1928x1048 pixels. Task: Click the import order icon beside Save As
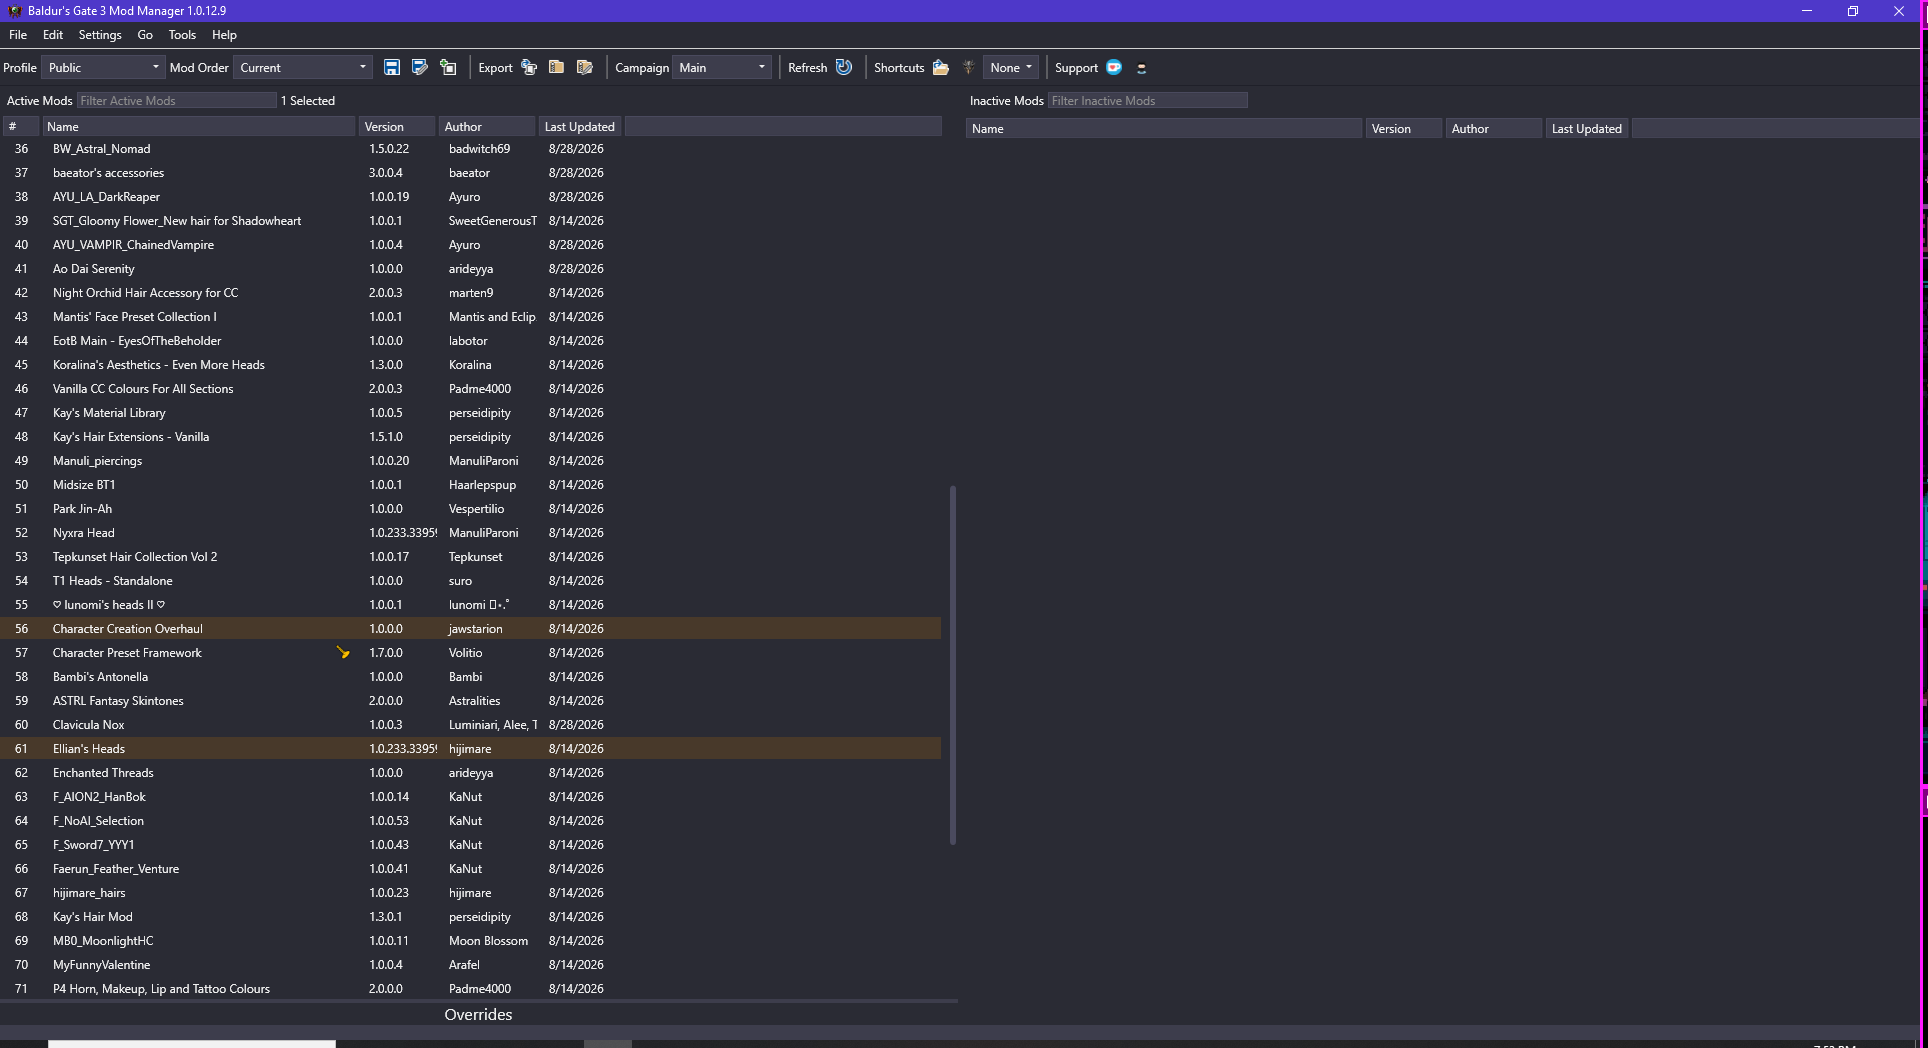[448, 67]
